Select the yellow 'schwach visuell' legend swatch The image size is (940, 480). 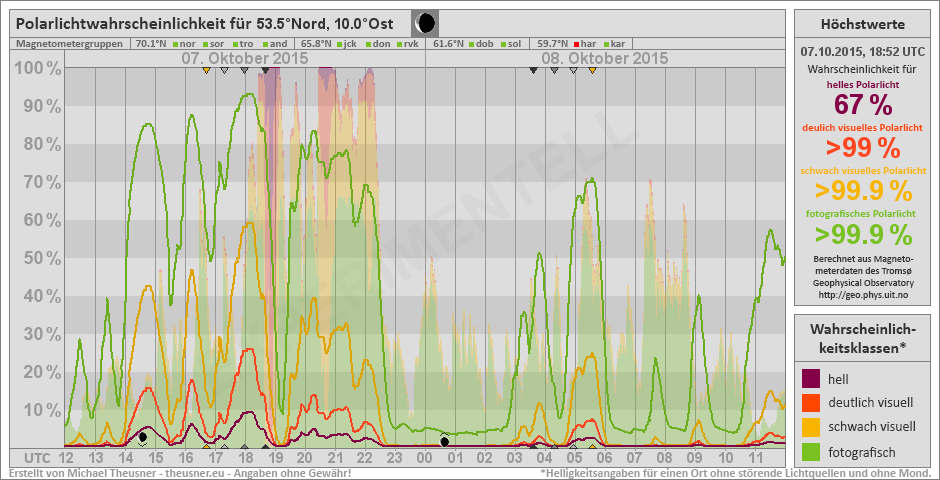point(813,427)
